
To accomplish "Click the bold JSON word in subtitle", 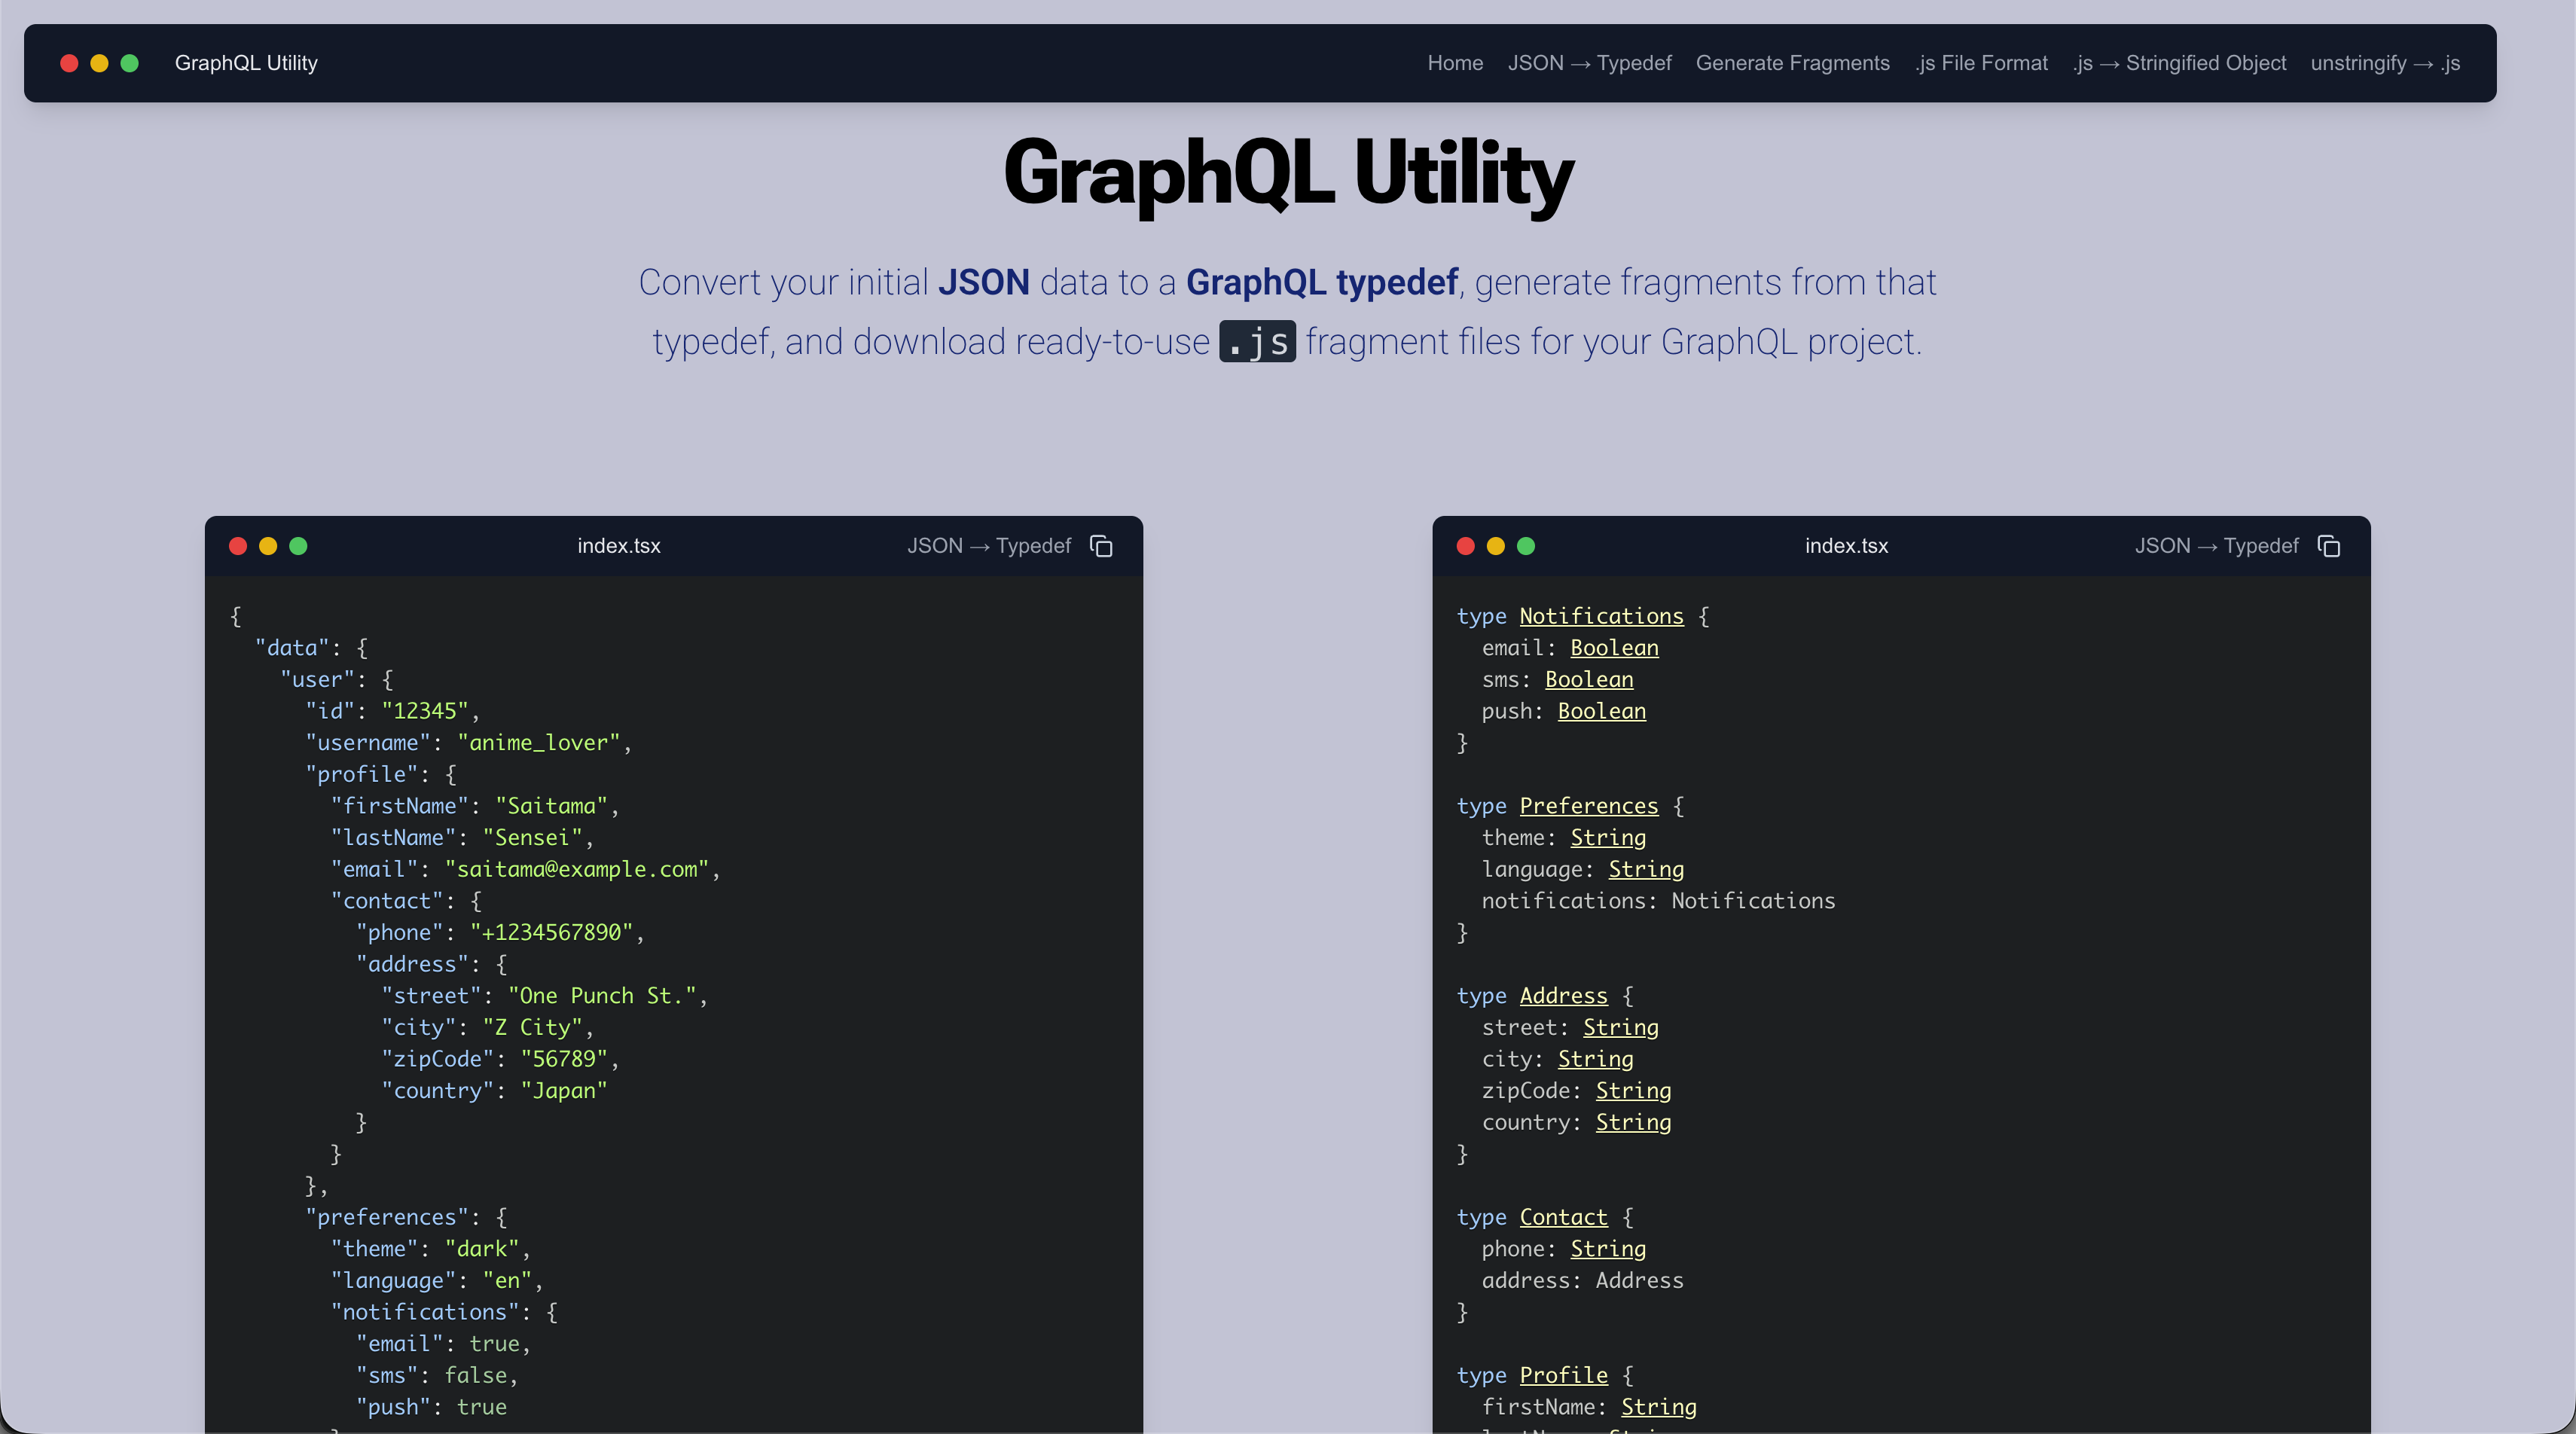I will click(983, 282).
